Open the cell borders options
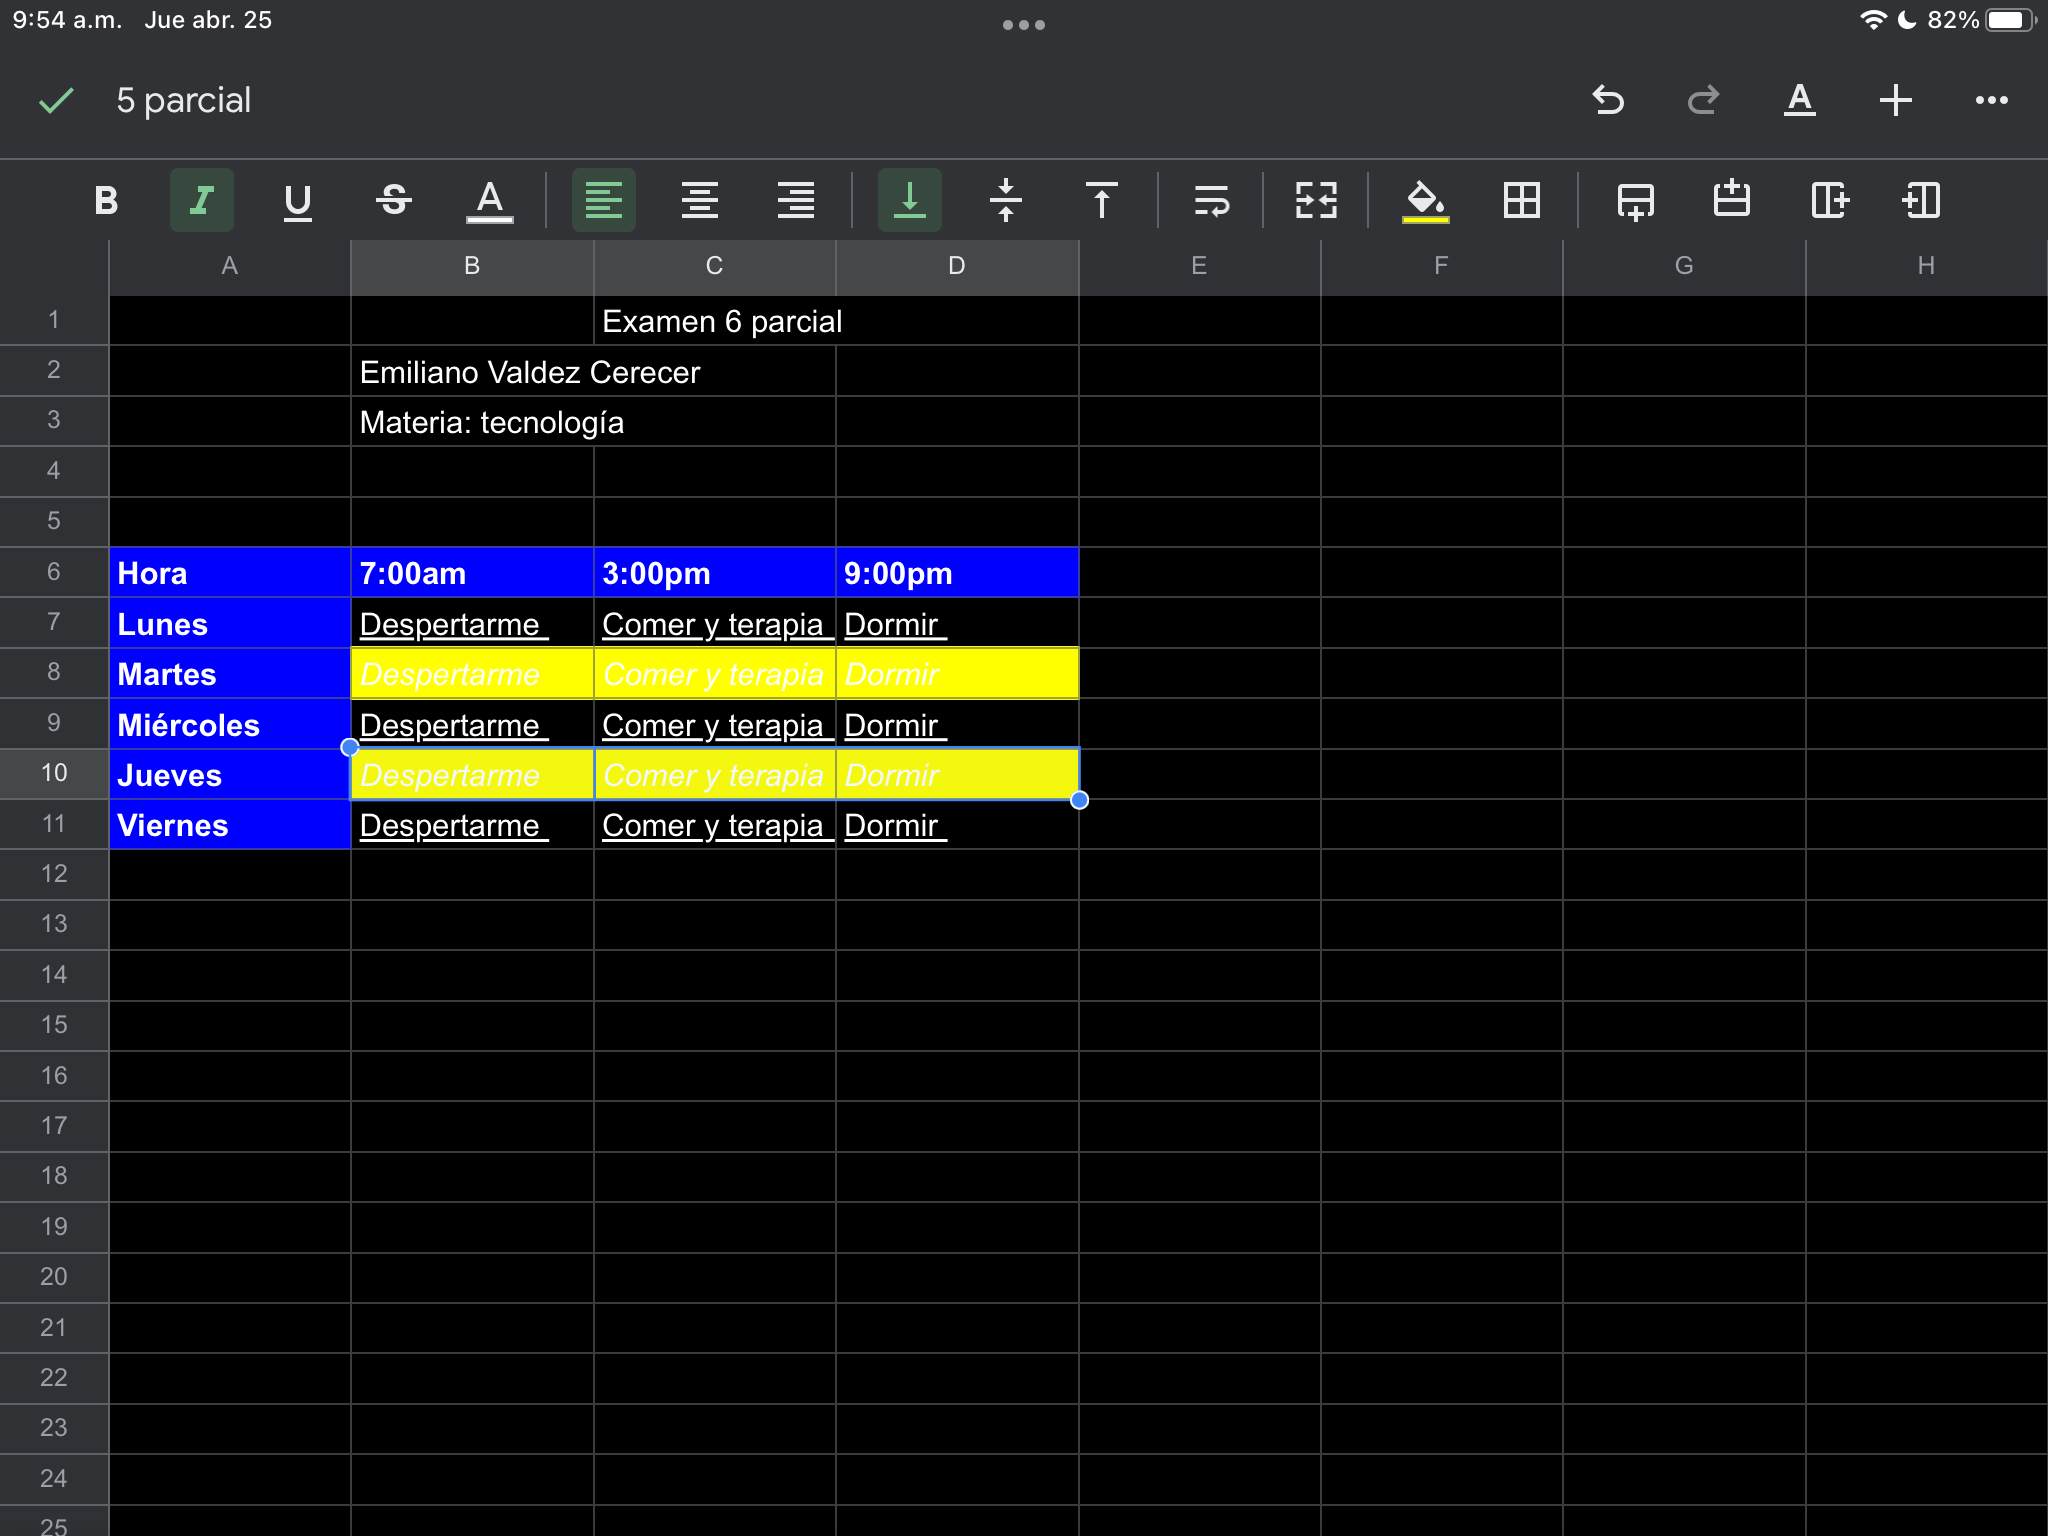2048x1536 pixels. [1521, 200]
